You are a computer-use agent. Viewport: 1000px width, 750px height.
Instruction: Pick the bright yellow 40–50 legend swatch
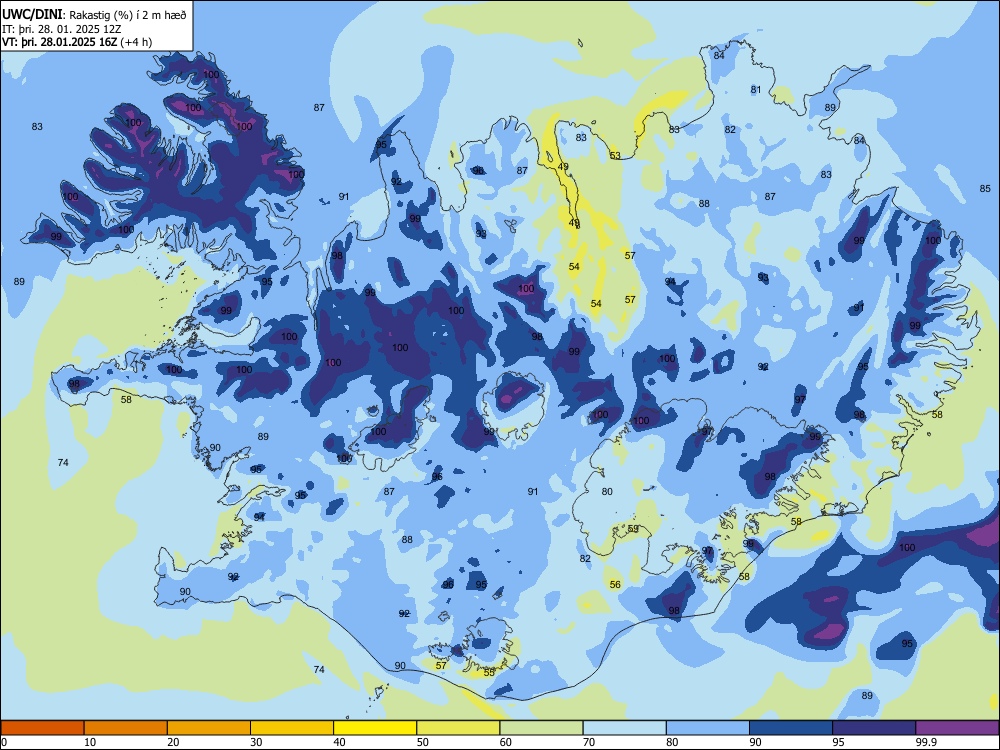coord(375,728)
